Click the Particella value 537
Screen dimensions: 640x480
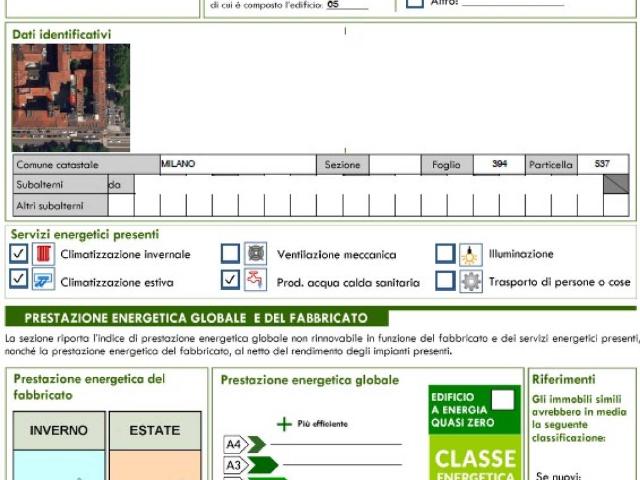tap(603, 164)
